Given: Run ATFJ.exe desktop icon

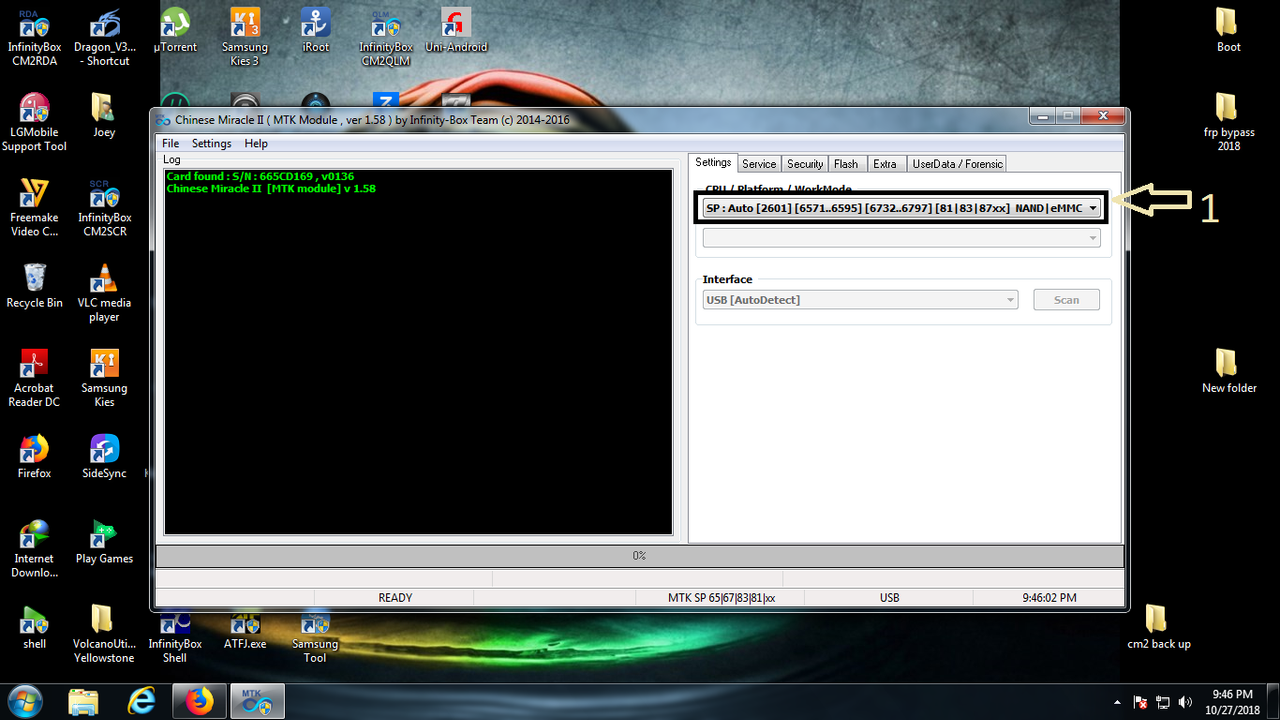Looking at the screenshot, I should click(245, 630).
